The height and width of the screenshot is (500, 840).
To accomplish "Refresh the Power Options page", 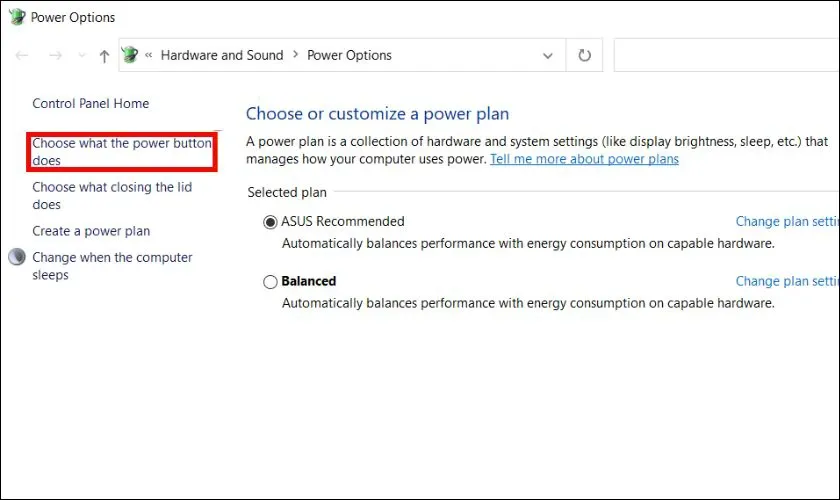I will click(x=584, y=55).
